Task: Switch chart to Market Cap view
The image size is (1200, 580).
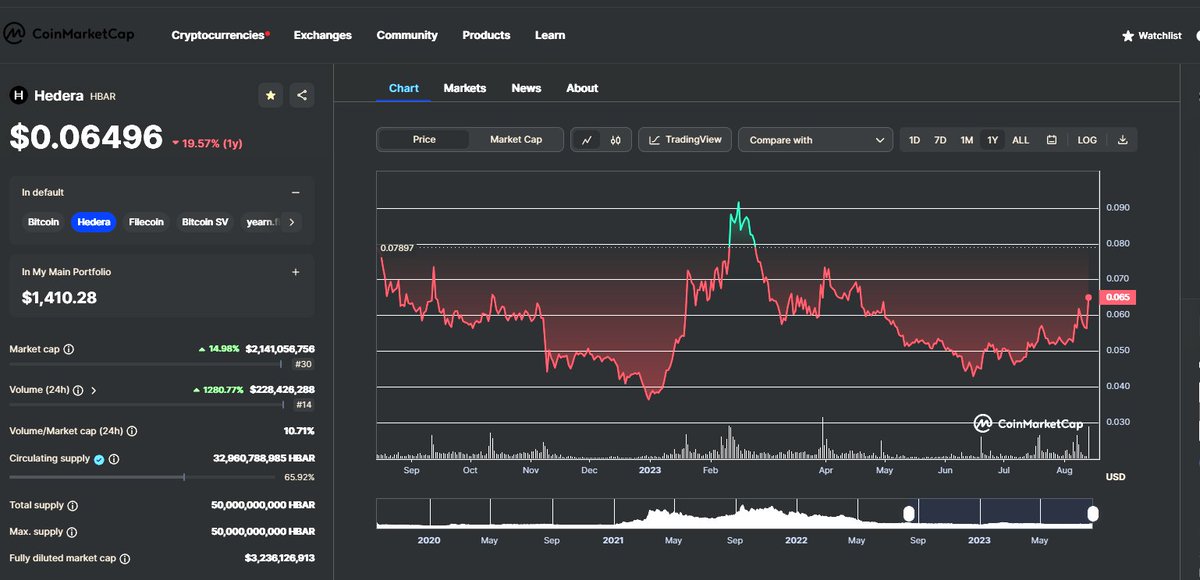Action: [516, 140]
